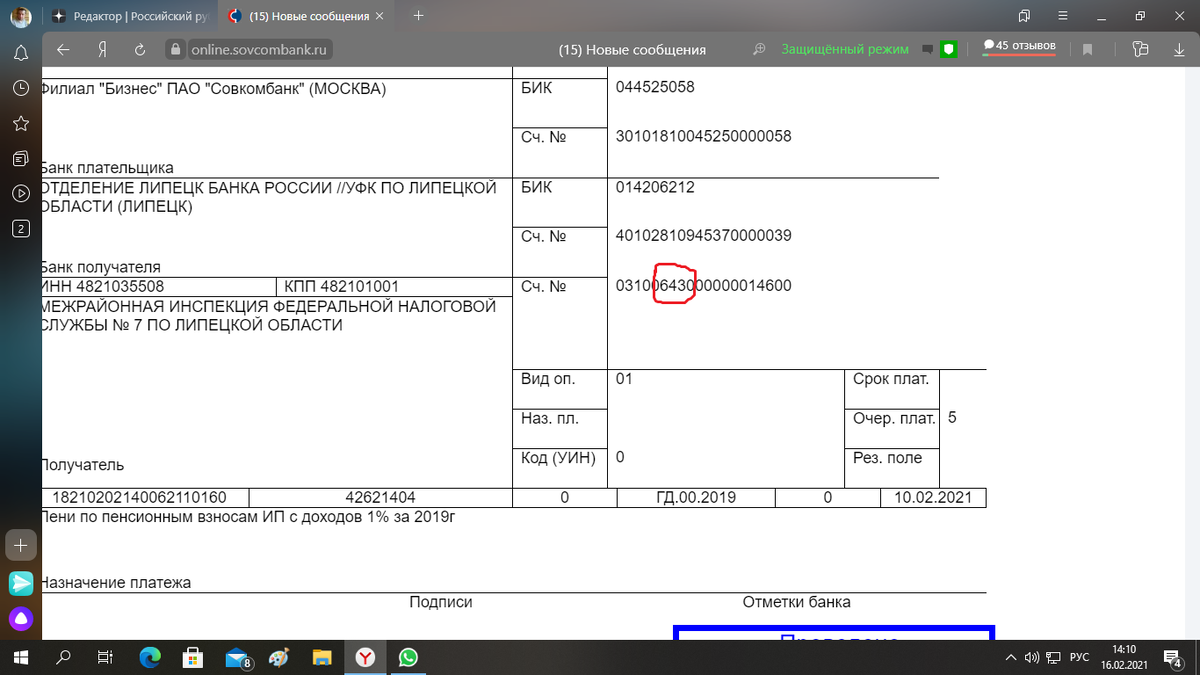
Task: Open history clock in sidebar
Action: click(x=20, y=88)
